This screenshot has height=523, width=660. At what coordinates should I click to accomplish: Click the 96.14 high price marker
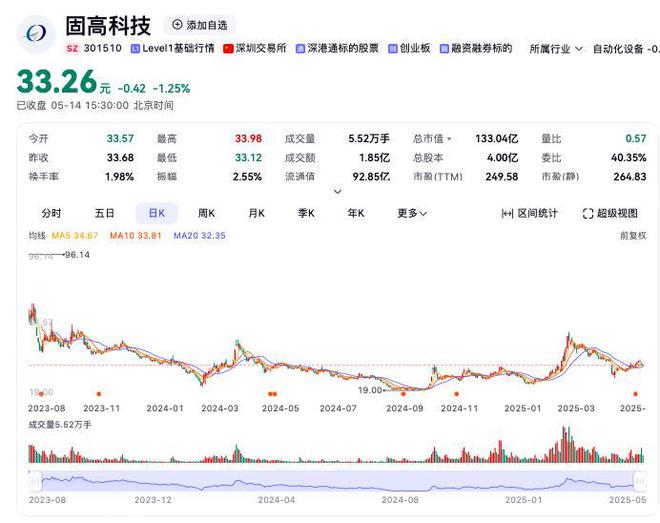pyautogui.click(x=77, y=255)
